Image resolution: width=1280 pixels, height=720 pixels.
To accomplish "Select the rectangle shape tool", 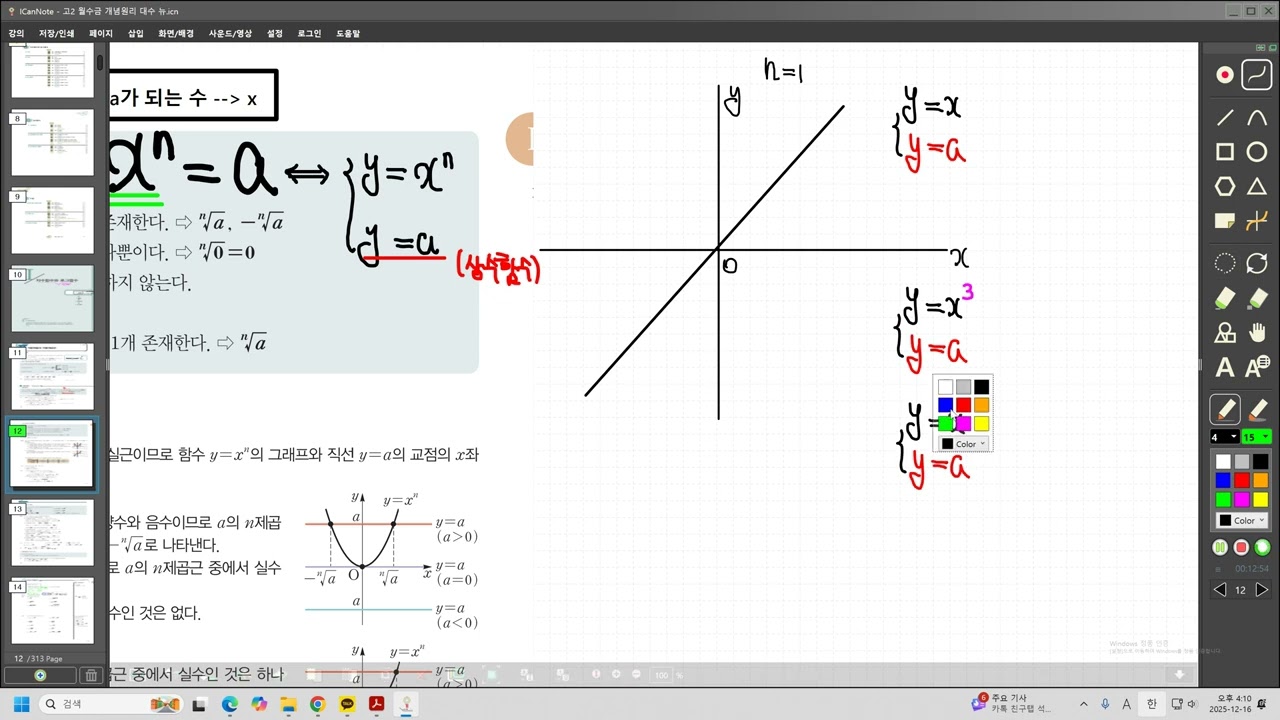I will (x=1224, y=152).
